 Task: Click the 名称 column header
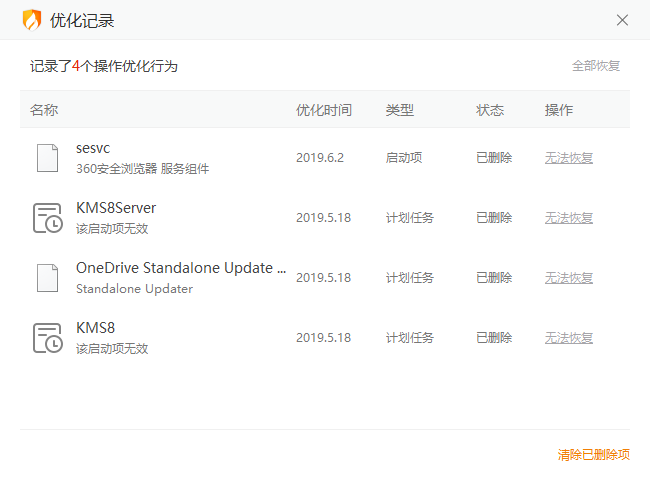(x=44, y=110)
